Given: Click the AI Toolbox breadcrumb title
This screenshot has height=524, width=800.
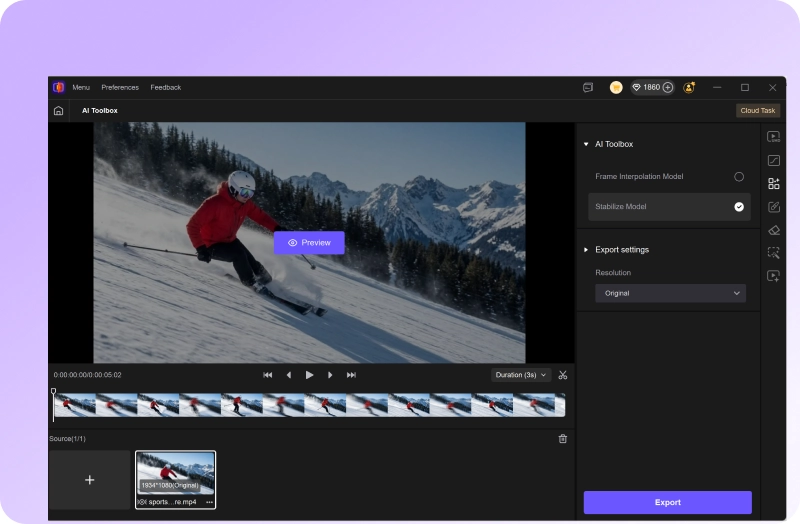Looking at the screenshot, I should pyautogui.click(x=100, y=111).
